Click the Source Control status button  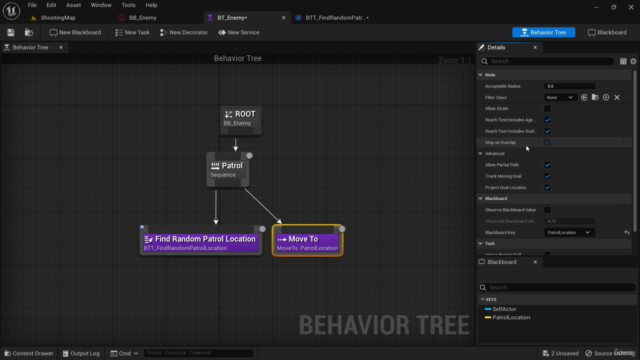pos(611,353)
